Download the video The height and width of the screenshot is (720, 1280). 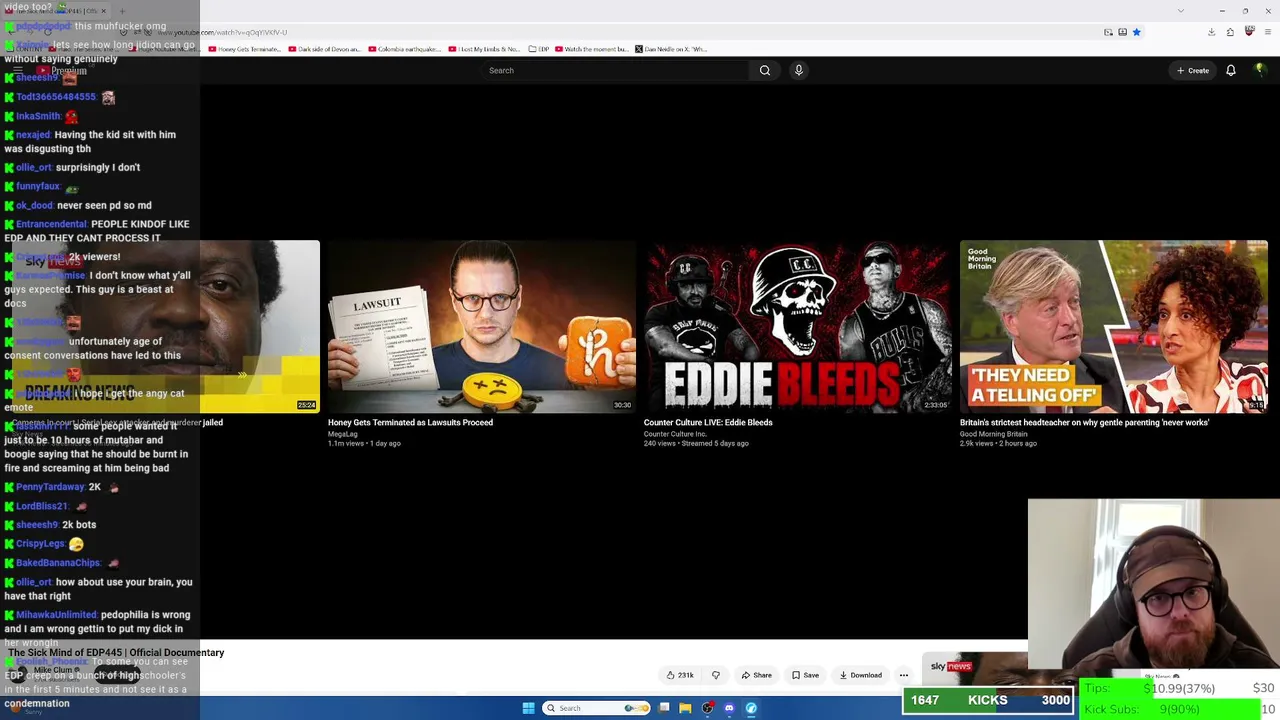860,675
